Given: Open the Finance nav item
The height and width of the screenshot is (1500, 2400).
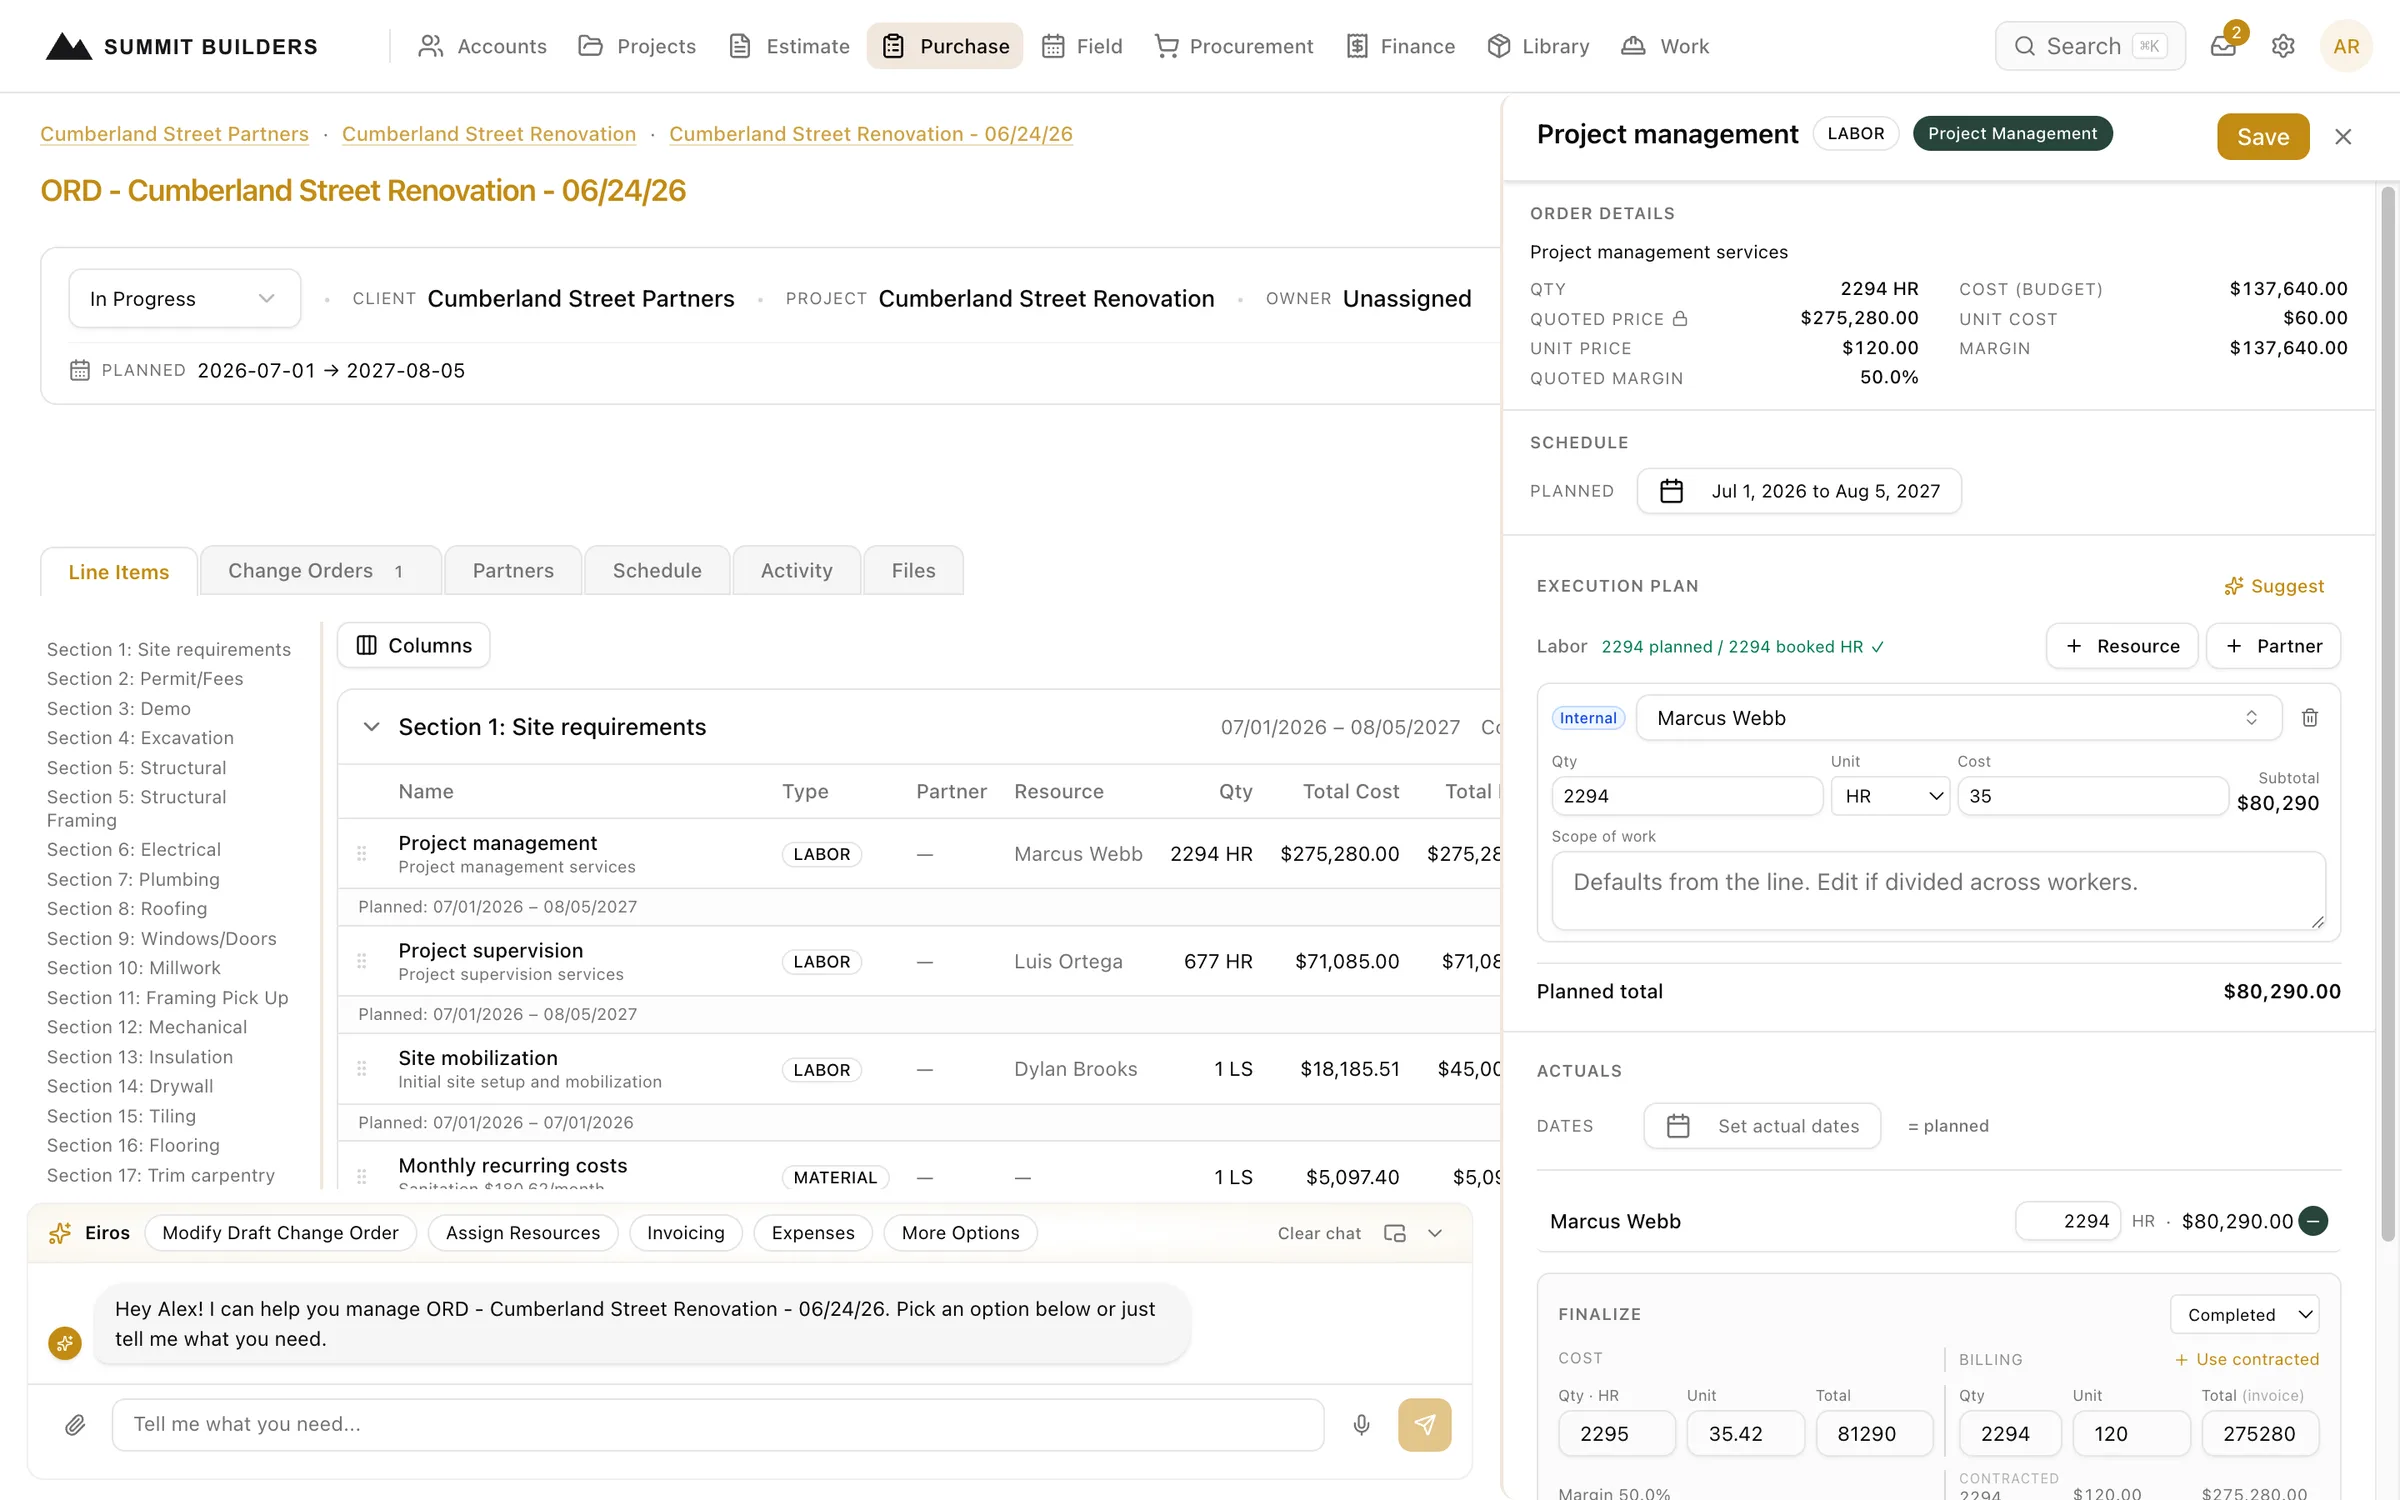Looking at the screenshot, I should (1400, 46).
